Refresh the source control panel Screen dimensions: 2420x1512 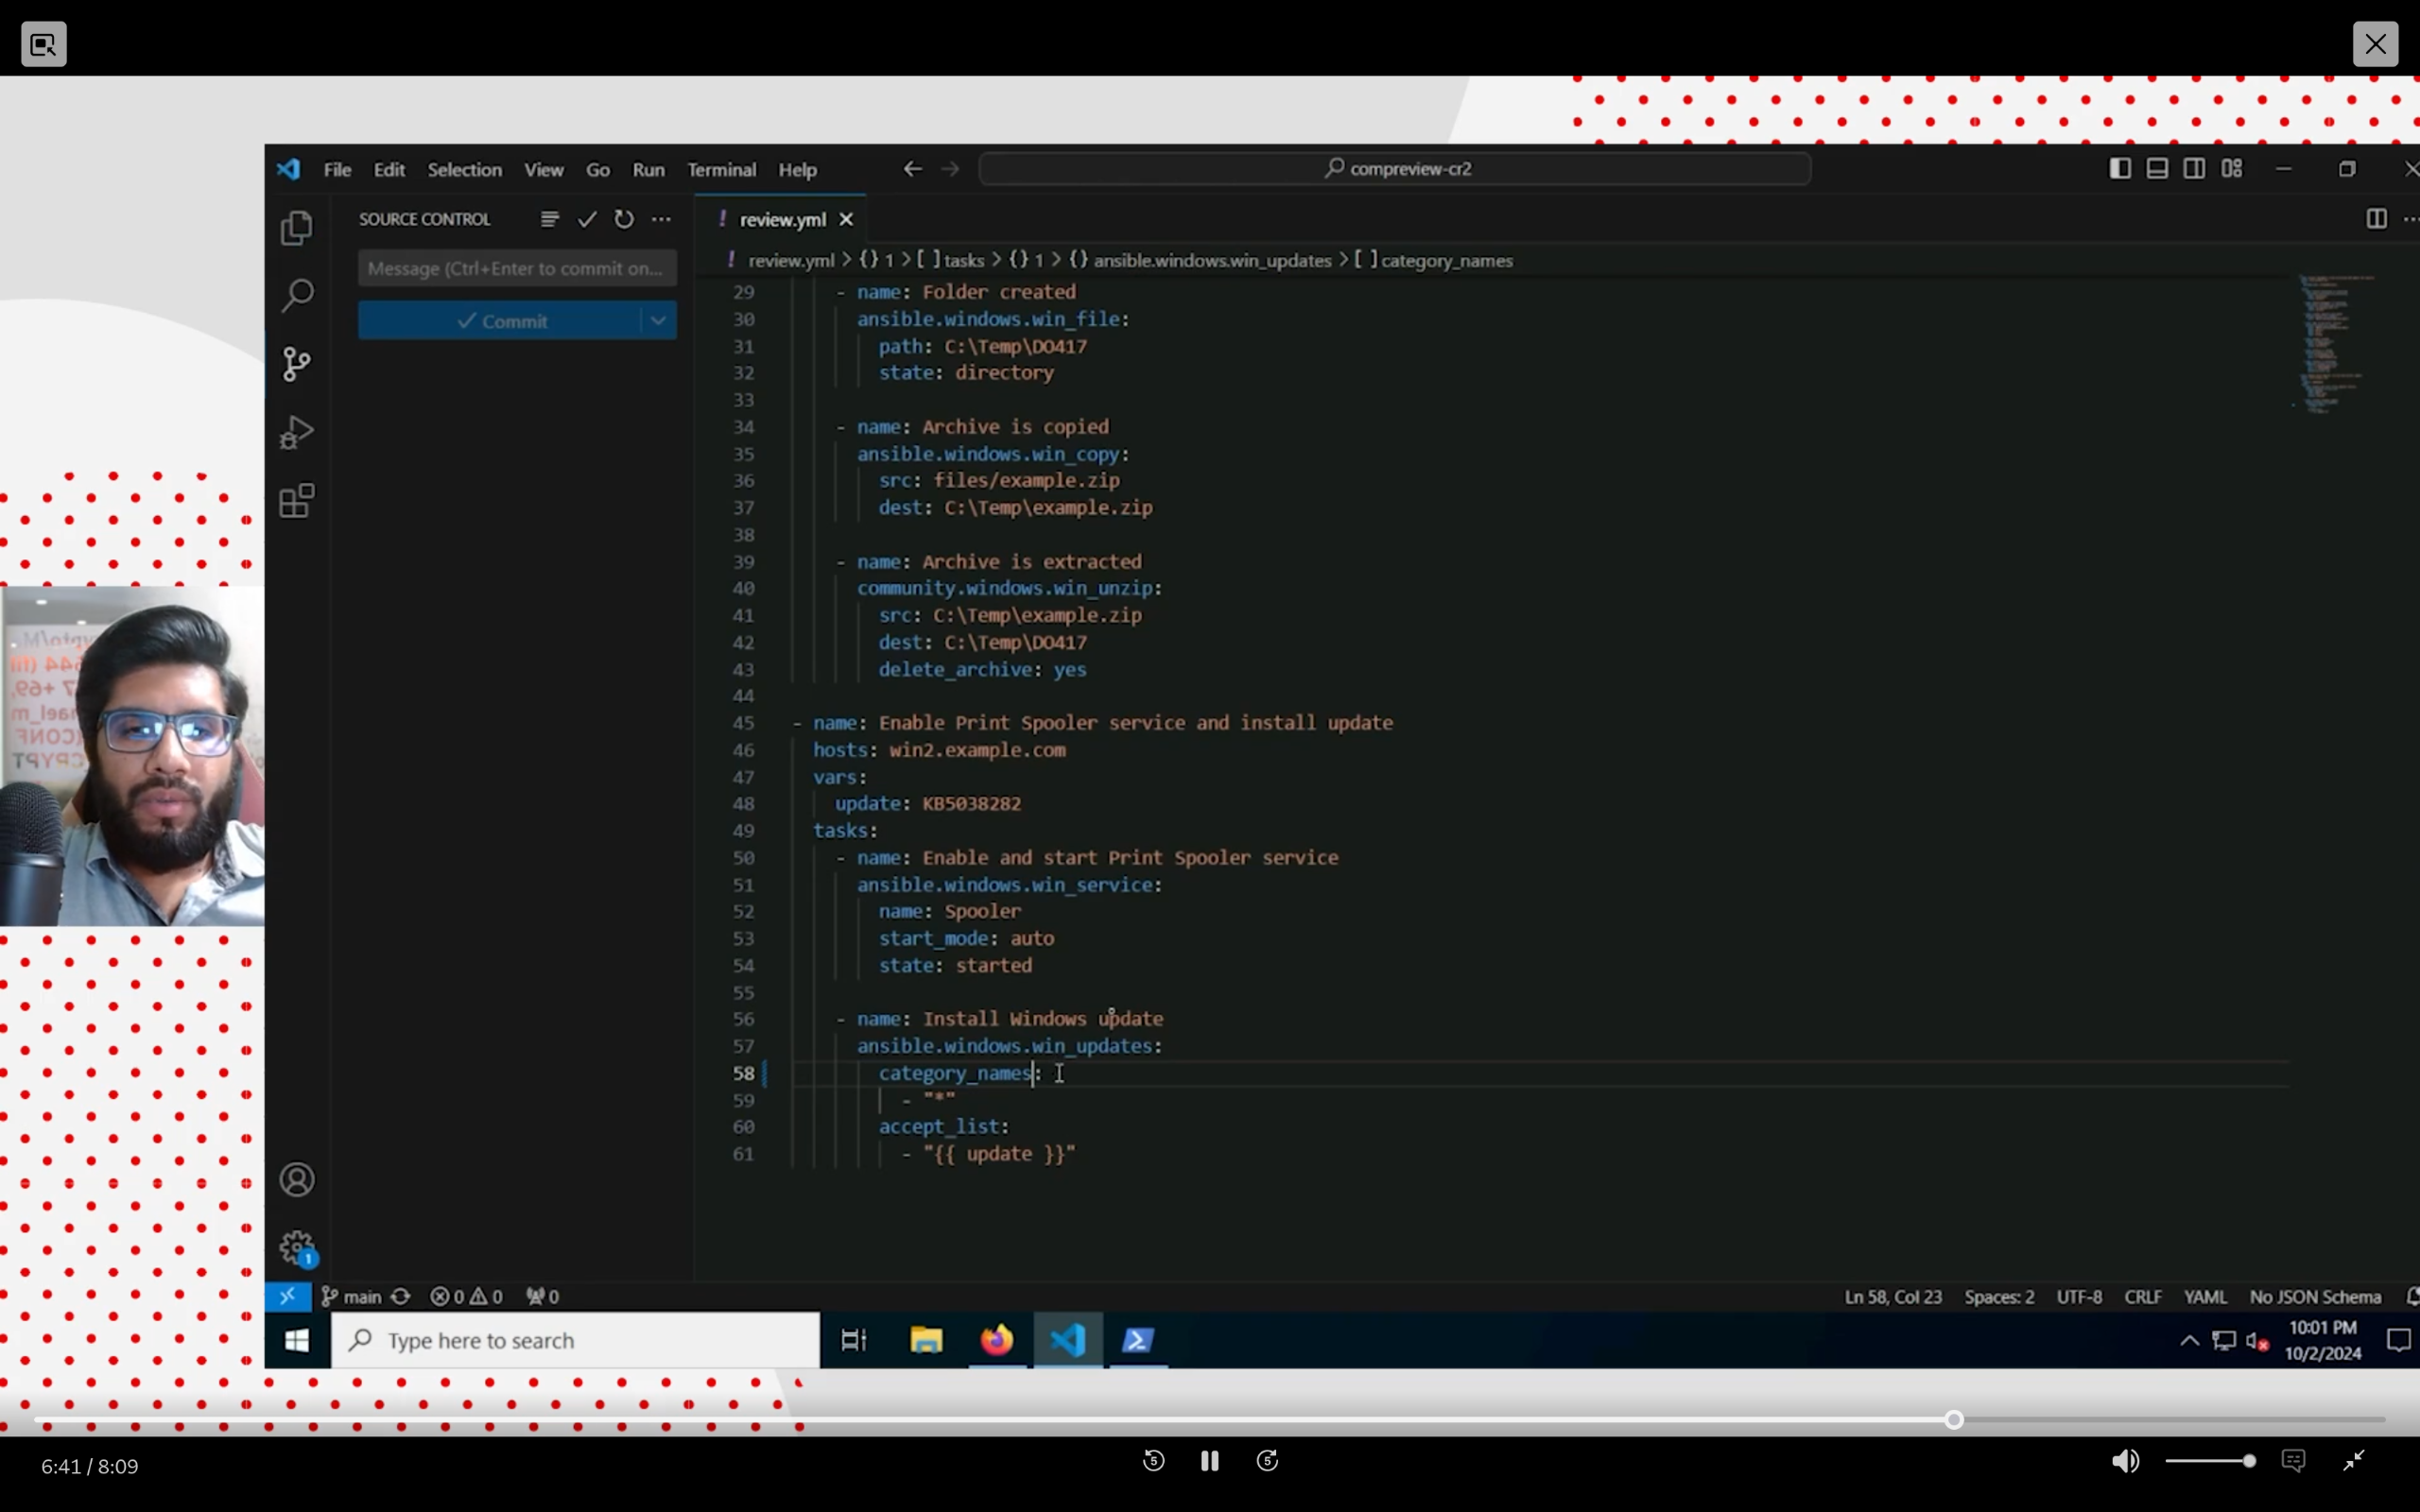click(x=624, y=219)
